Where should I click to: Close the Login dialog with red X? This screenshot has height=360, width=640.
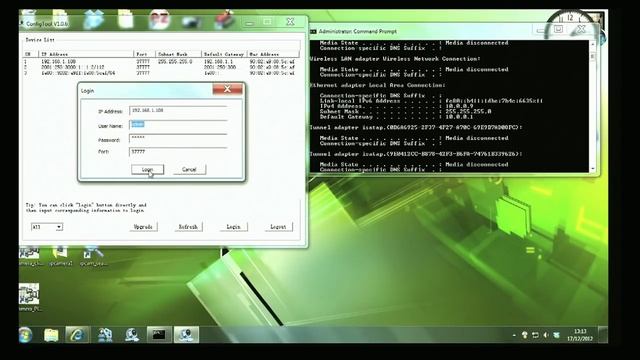[227, 89]
